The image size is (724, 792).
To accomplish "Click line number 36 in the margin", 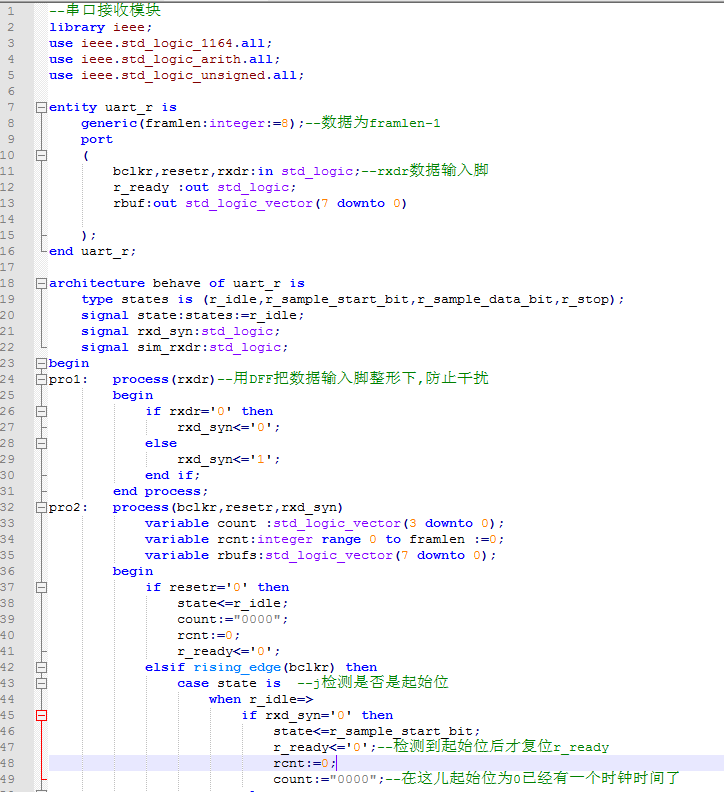I will tap(10, 571).
